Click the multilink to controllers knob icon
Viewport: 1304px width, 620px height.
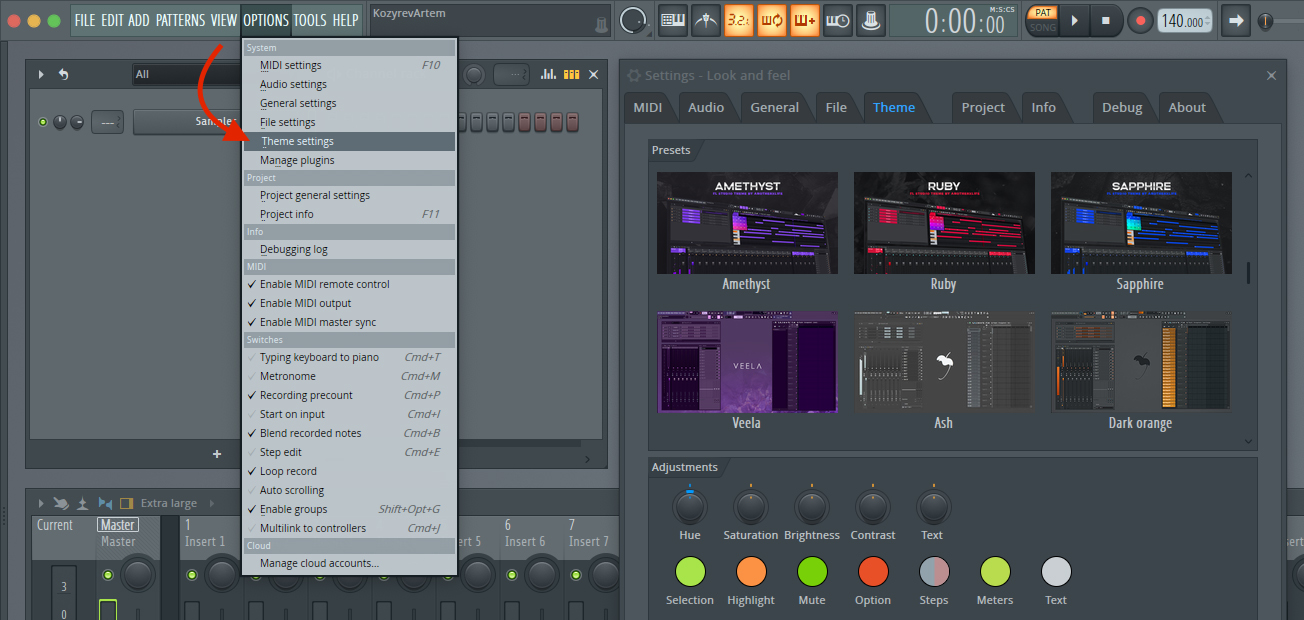870,19
